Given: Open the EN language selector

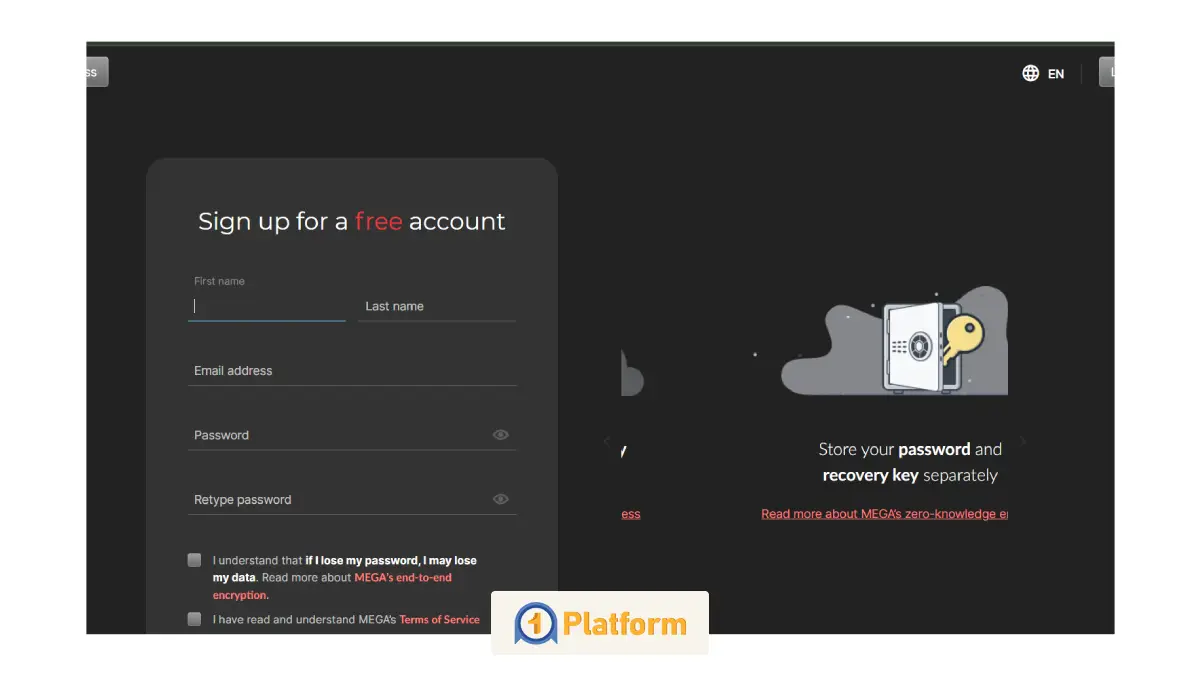Looking at the screenshot, I should pos(1055,74).
